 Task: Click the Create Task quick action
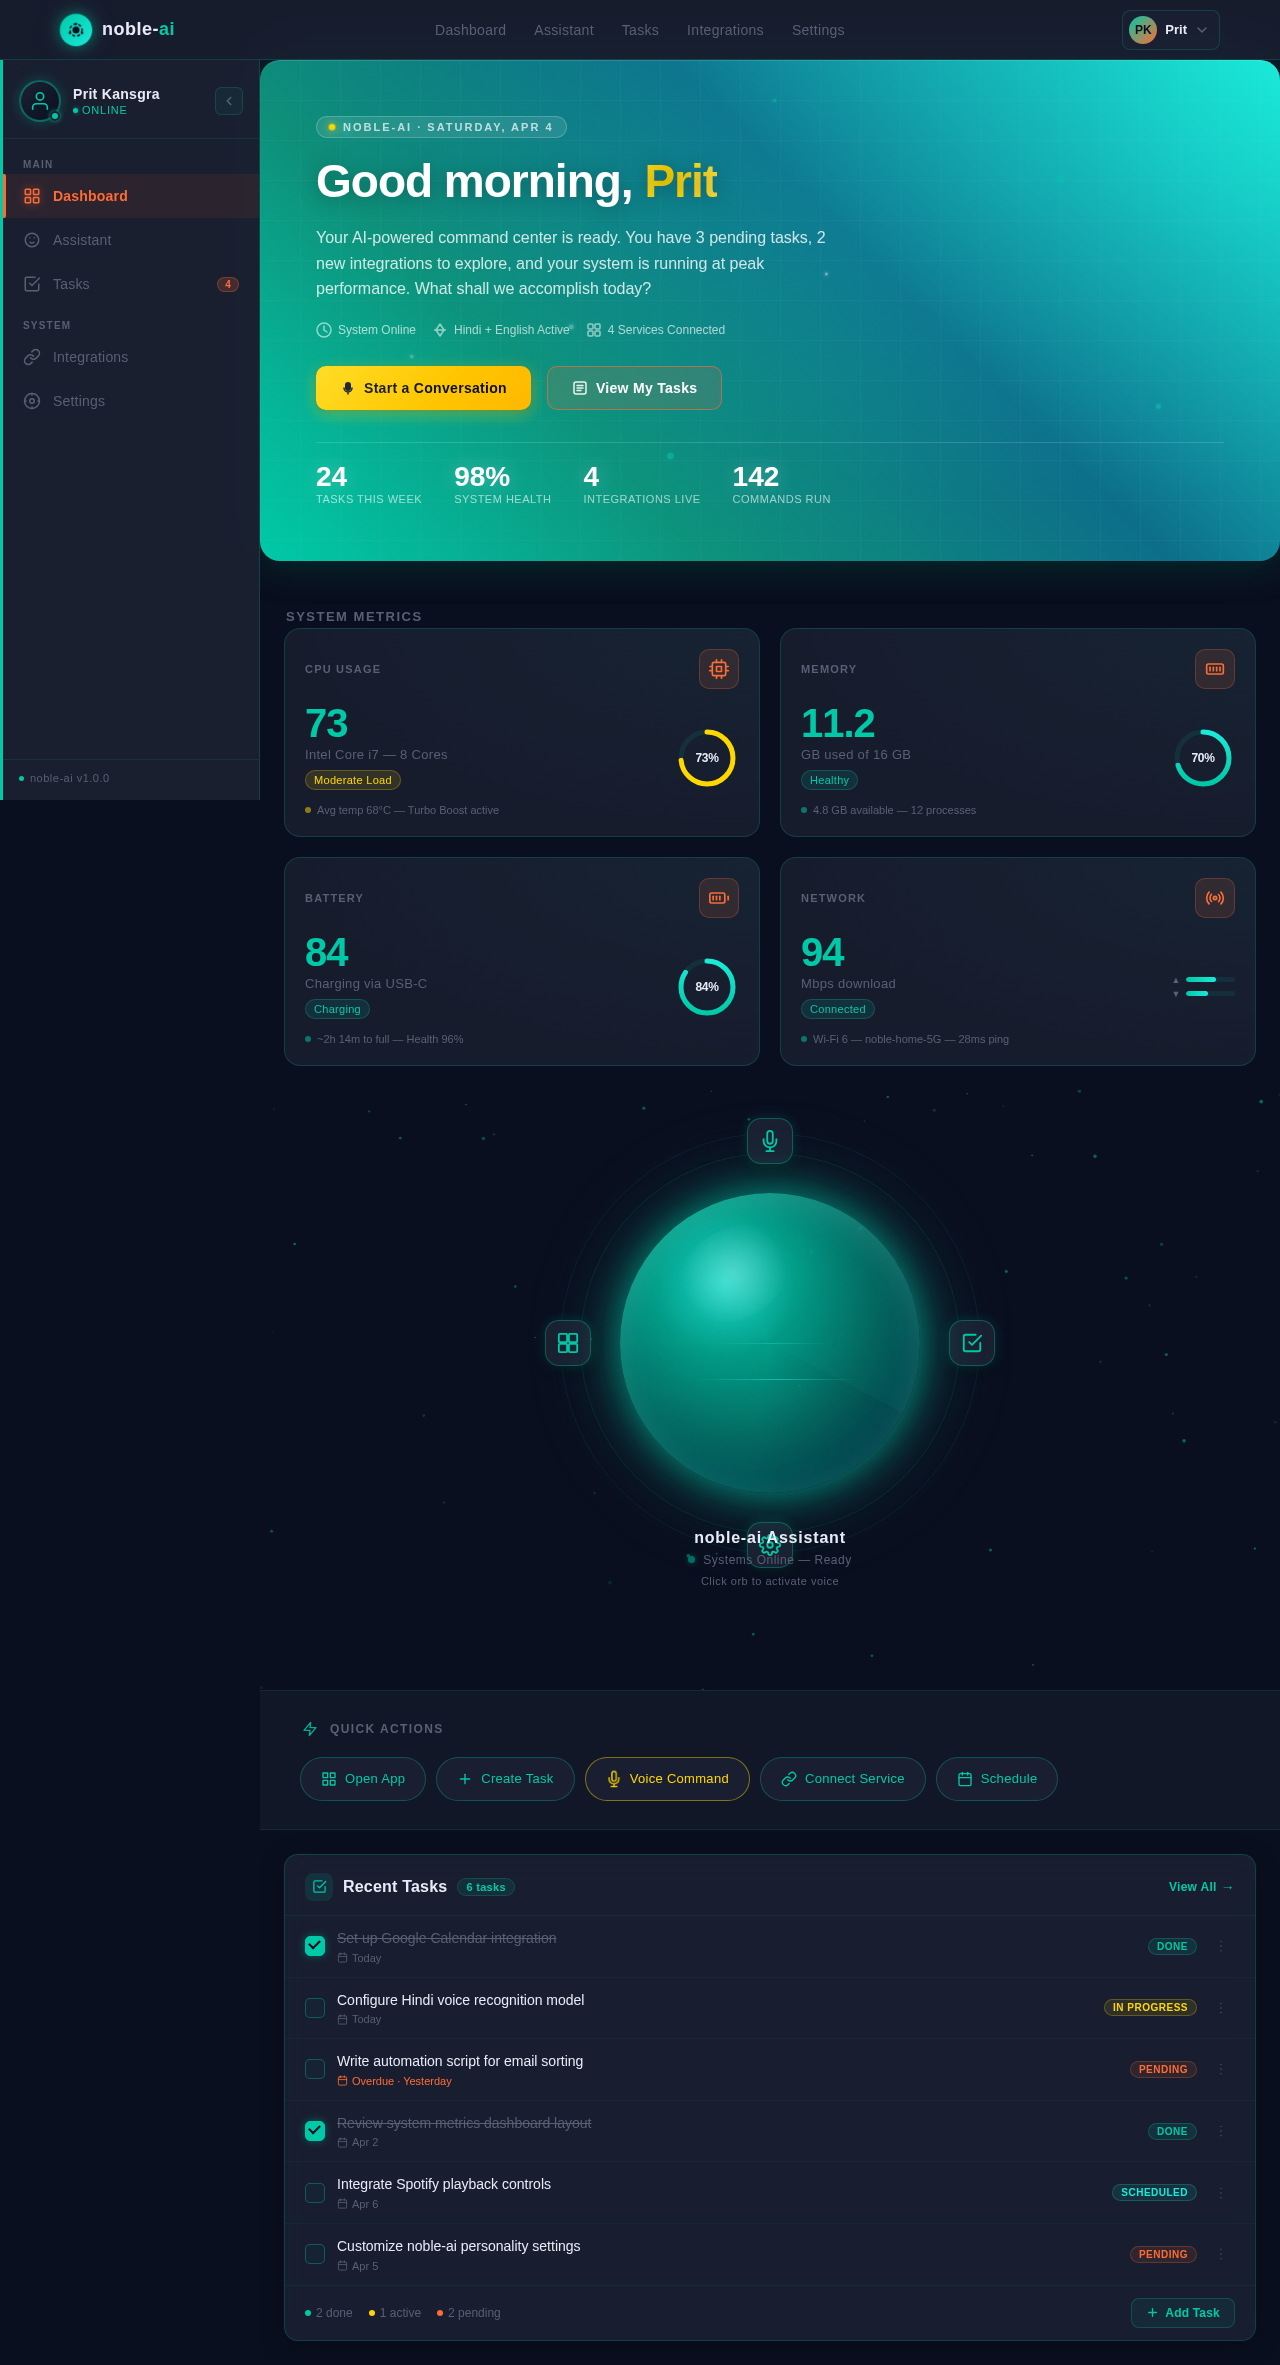click(505, 1779)
